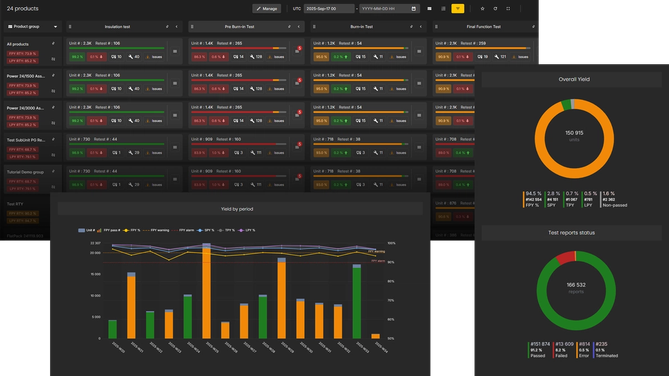Image resolution: width=669 pixels, height=376 pixels.
Task: Grab the drag handle of Burn-in Test column
Action: [x=314, y=26]
